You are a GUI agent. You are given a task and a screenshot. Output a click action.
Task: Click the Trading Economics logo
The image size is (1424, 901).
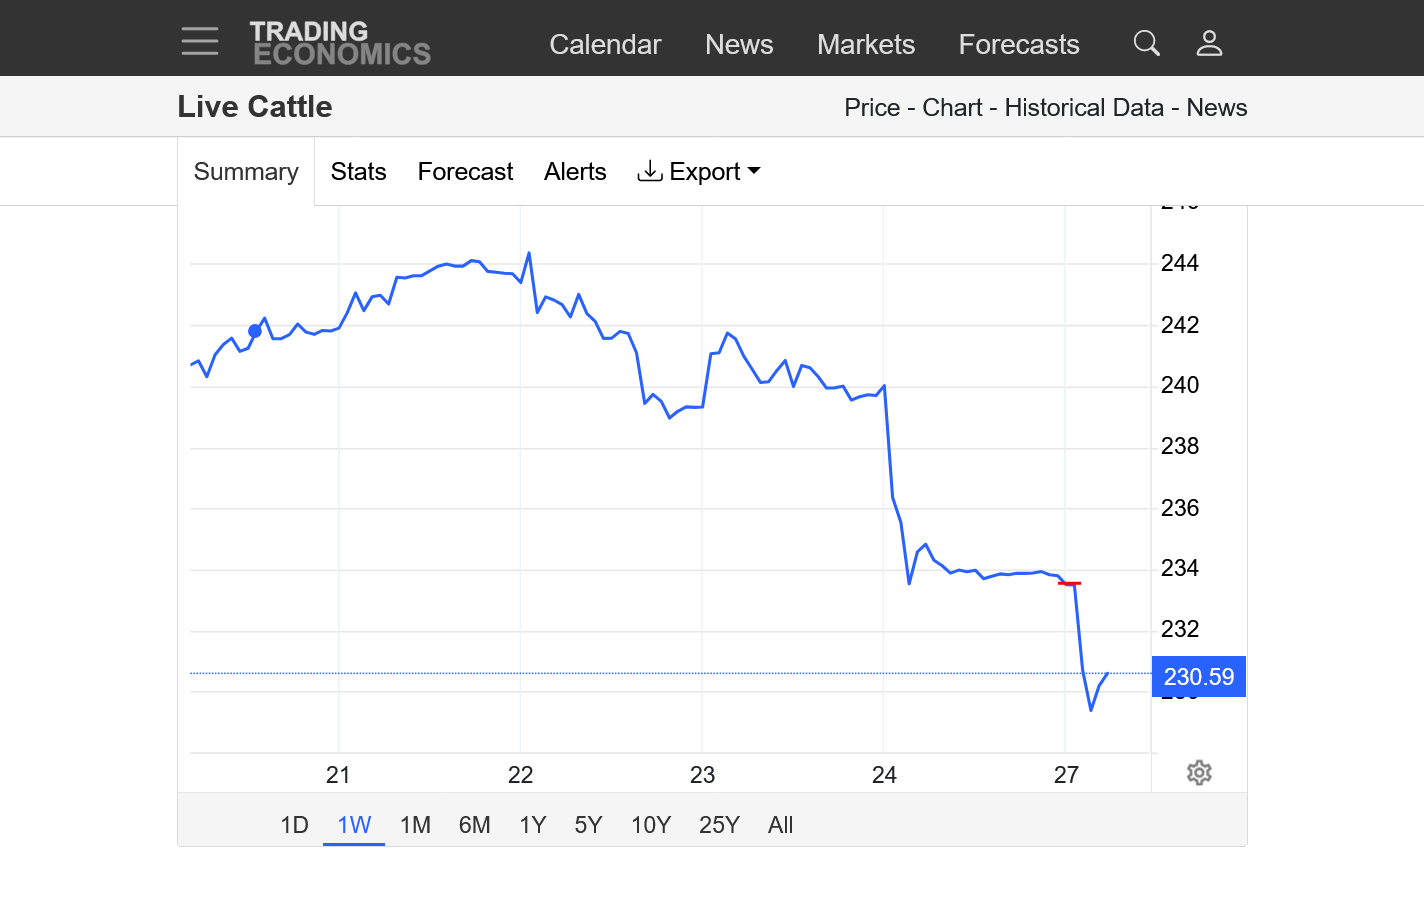click(x=340, y=44)
